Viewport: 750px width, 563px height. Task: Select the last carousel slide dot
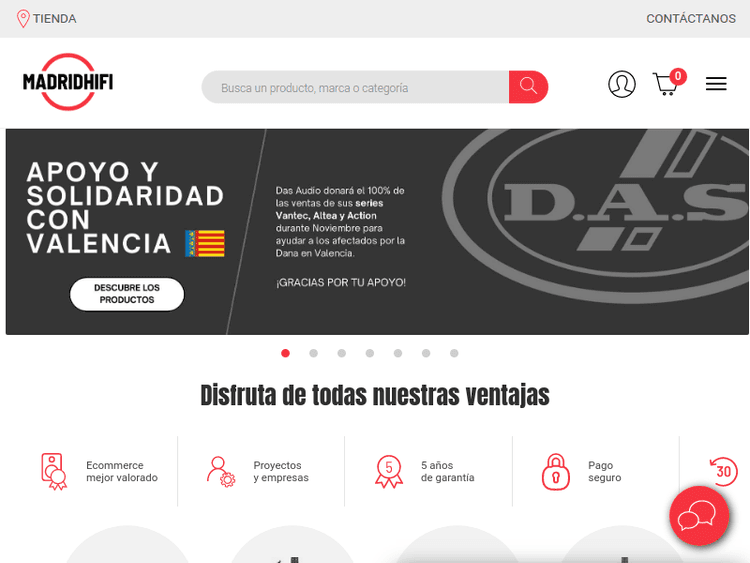[454, 353]
